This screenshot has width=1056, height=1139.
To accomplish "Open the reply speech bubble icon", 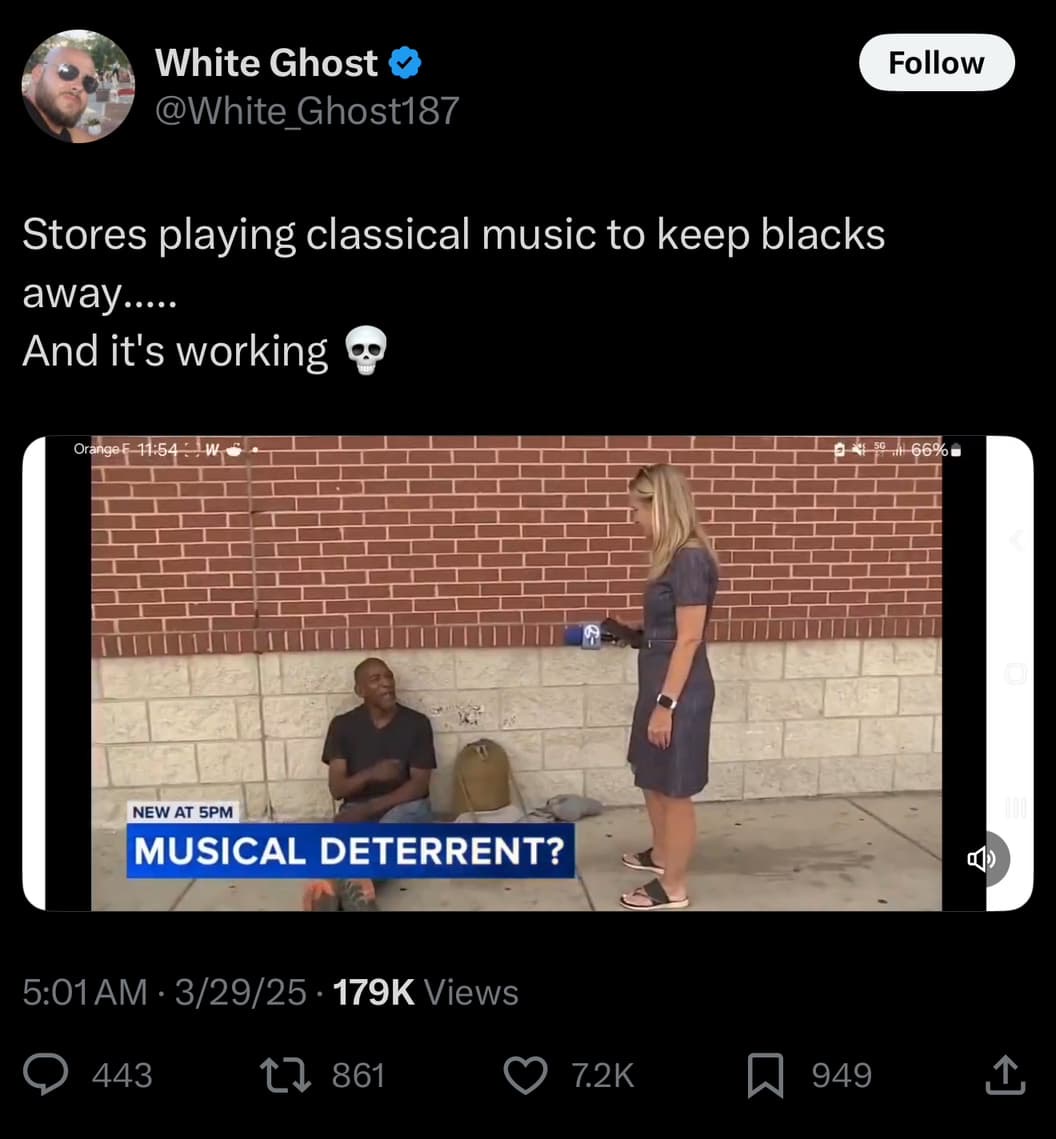I will click(46, 1074).
